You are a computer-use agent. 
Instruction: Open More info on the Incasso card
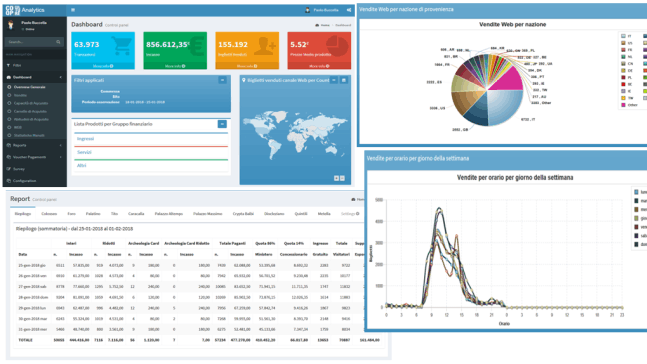(175, 66)
